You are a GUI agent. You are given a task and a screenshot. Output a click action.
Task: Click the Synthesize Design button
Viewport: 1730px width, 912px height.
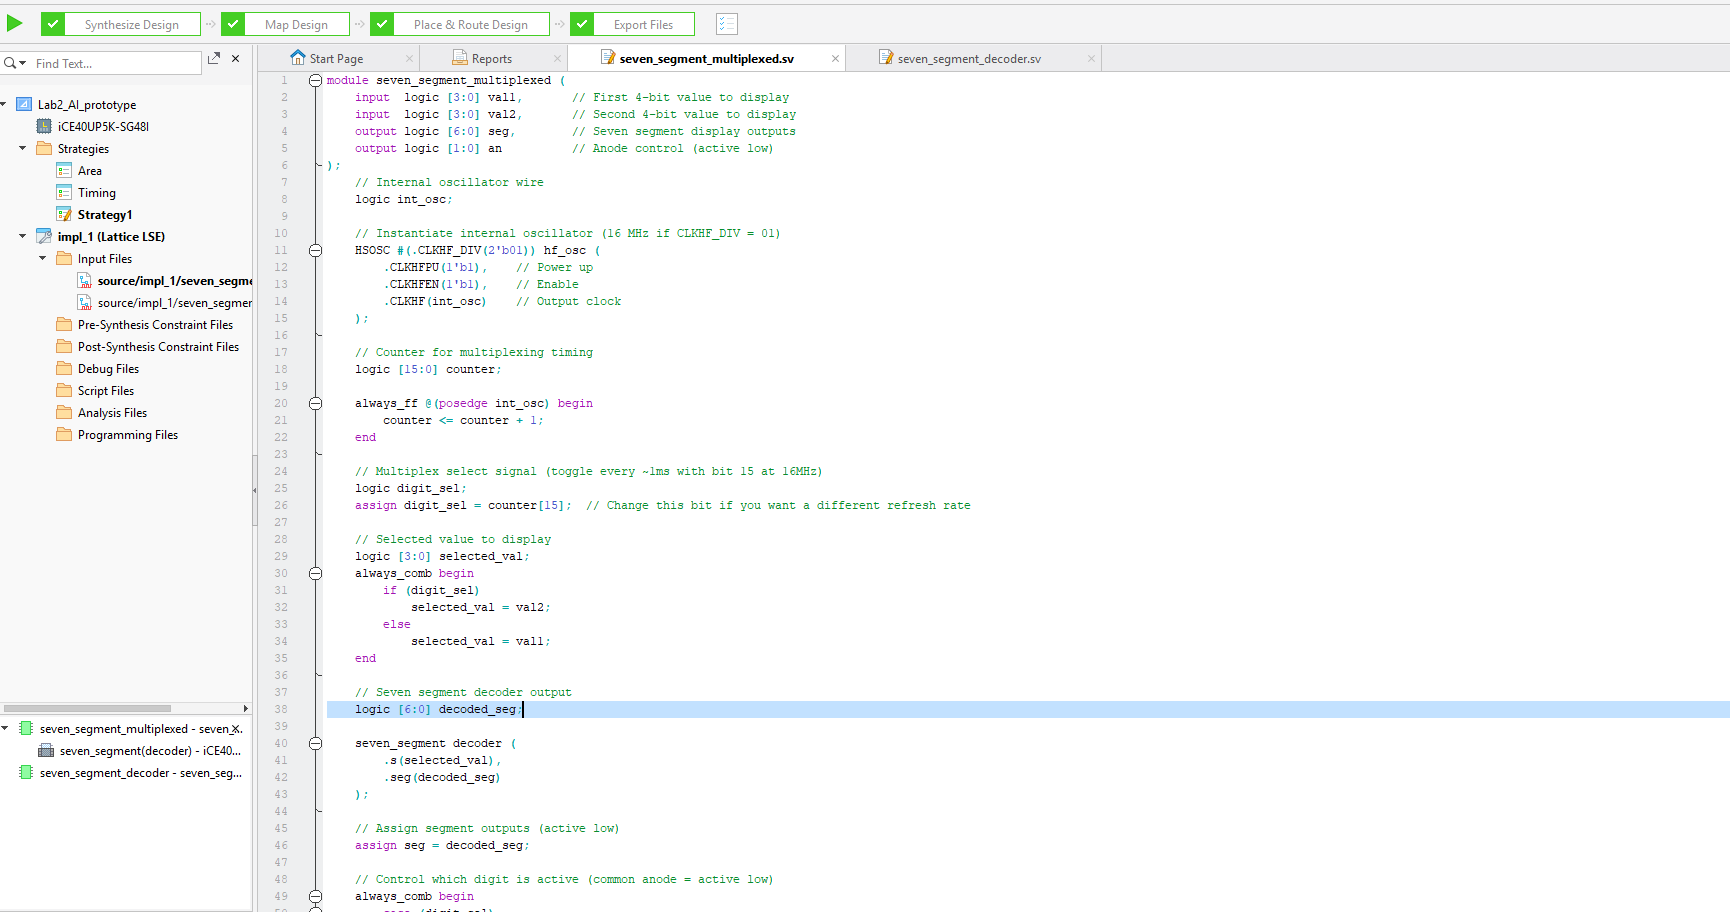coord(131,24)
